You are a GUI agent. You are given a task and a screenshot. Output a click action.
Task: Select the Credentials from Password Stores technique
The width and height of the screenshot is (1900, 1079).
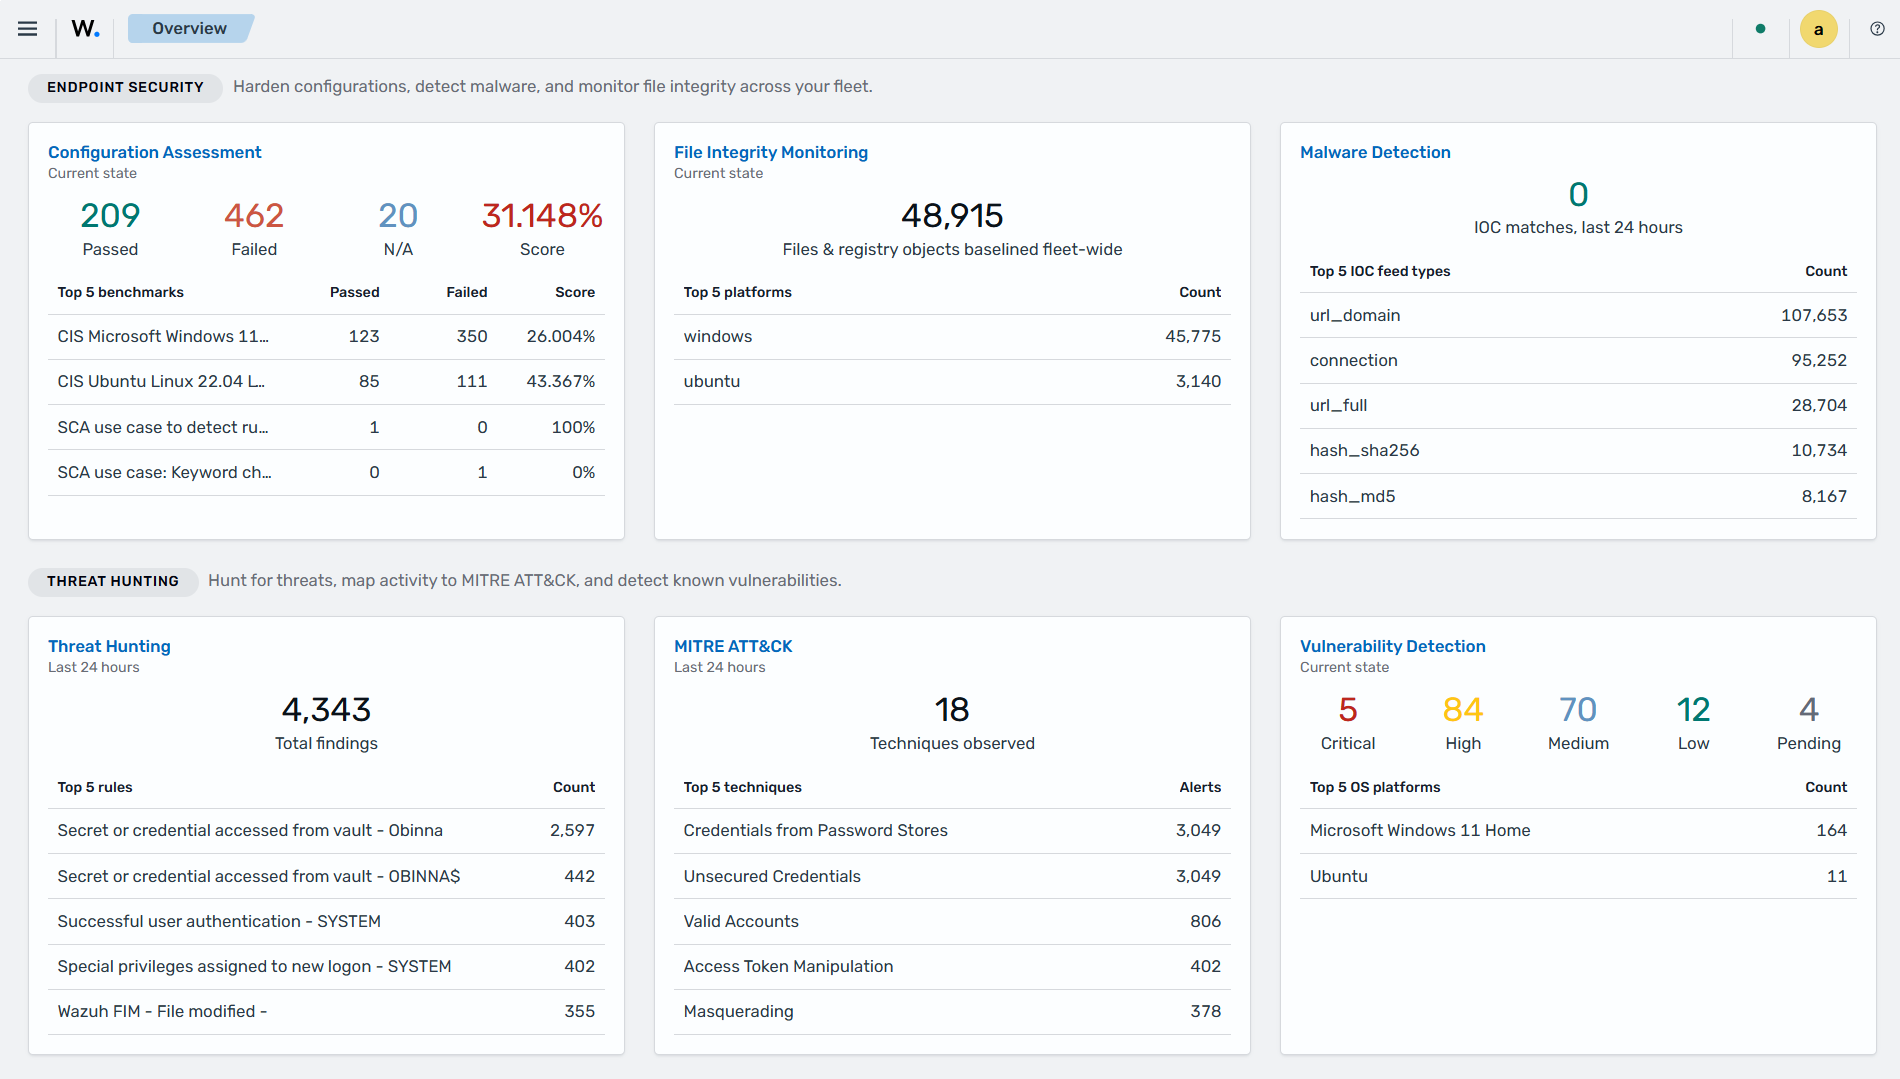pos(952,831)
